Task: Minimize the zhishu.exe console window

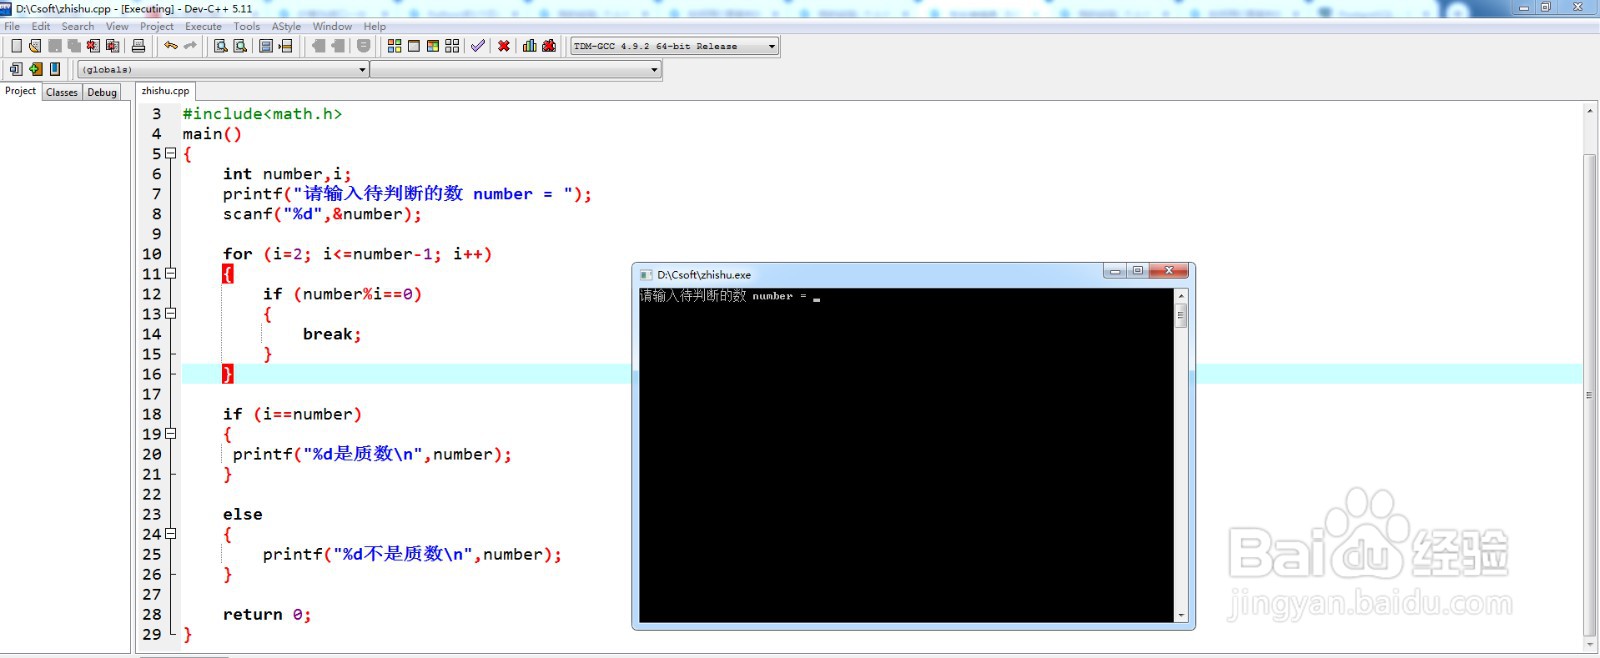Action: click(x=1115, y=271)
